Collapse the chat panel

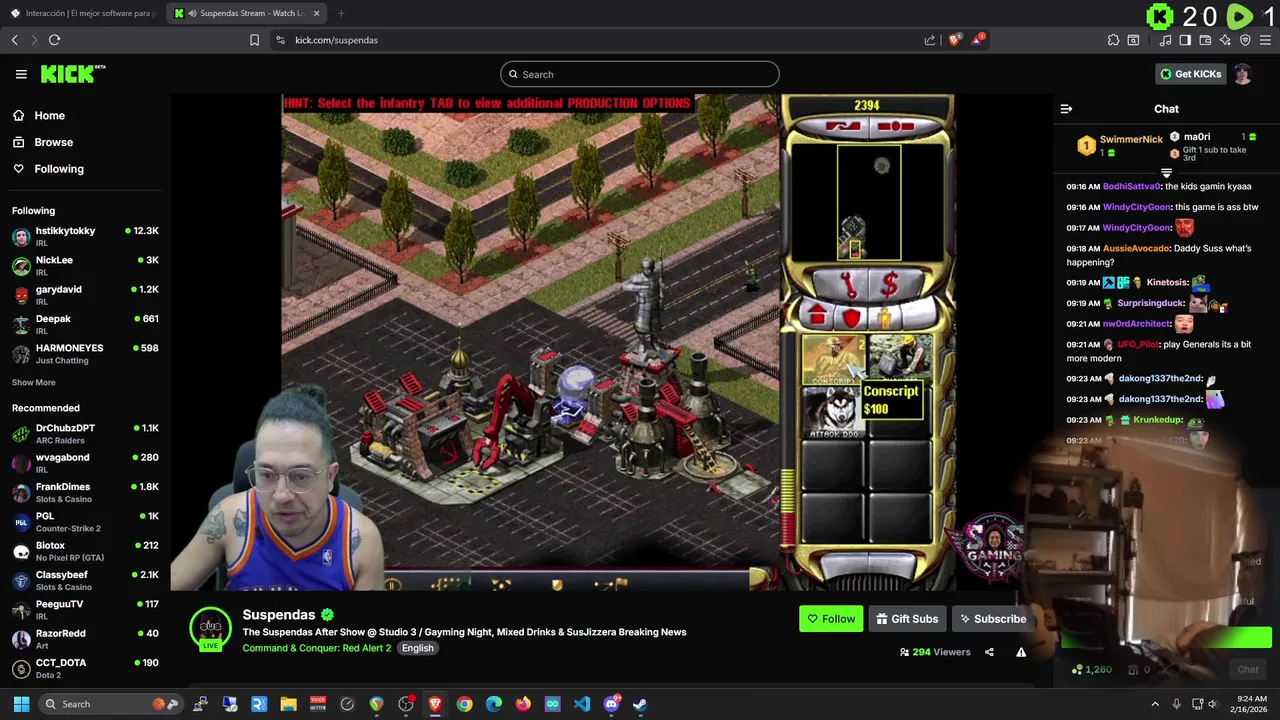click(x=1066, y=109)
